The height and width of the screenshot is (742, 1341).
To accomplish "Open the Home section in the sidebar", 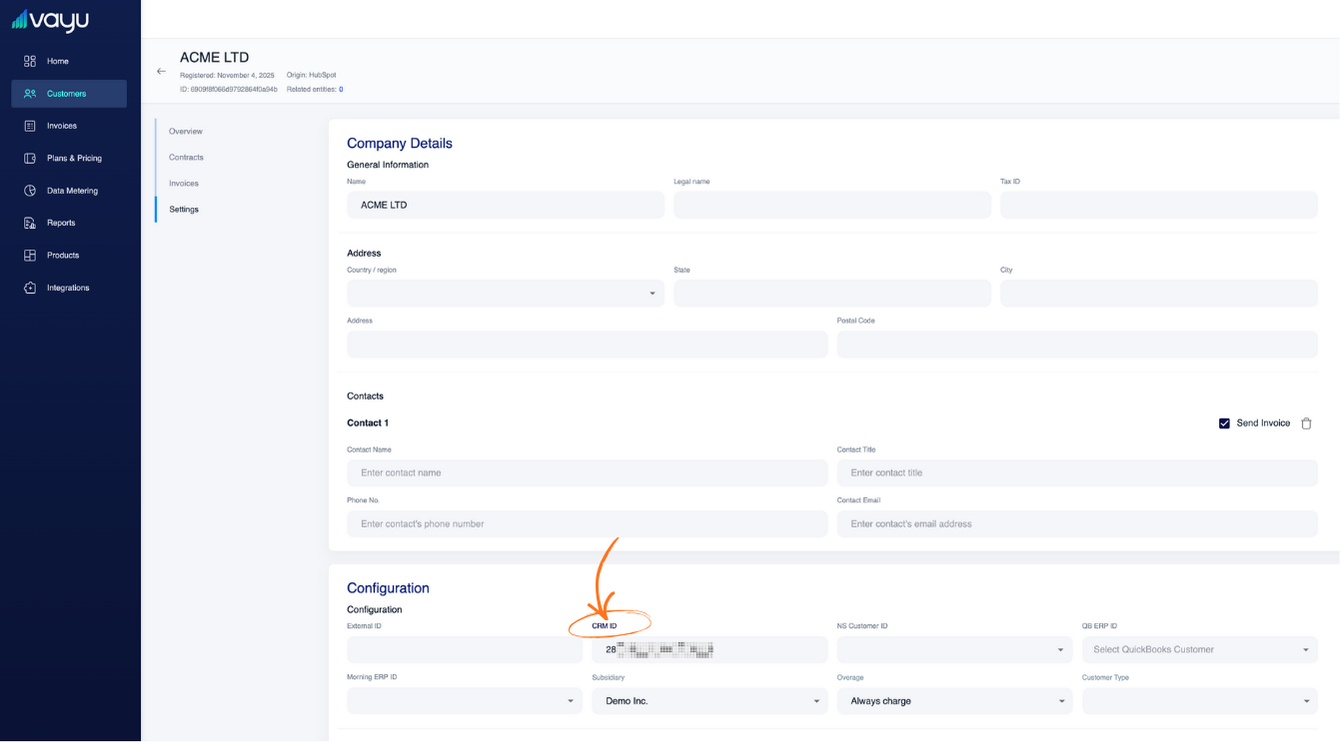I will click(x=57, y=60).
